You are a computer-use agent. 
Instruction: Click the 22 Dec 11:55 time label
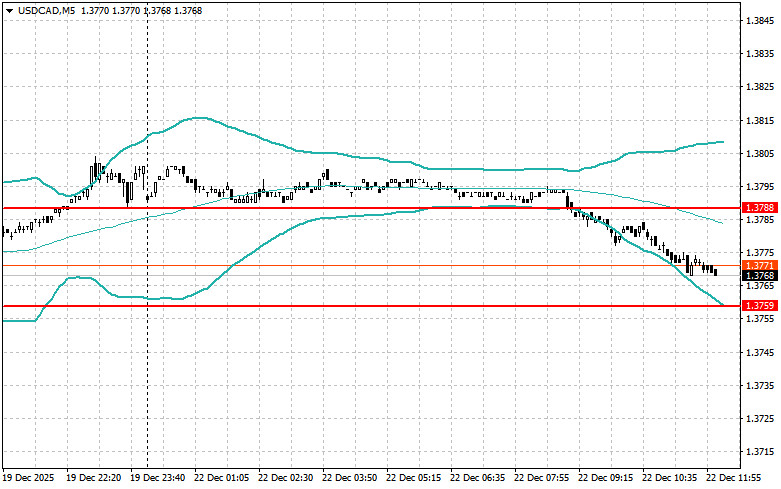(x=733, y=478)
